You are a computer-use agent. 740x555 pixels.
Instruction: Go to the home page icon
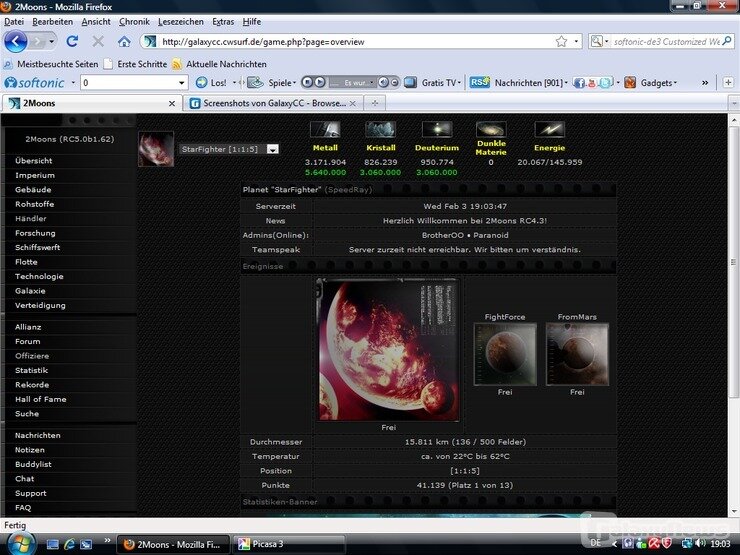pyautogui.click(x=124, y=42)
